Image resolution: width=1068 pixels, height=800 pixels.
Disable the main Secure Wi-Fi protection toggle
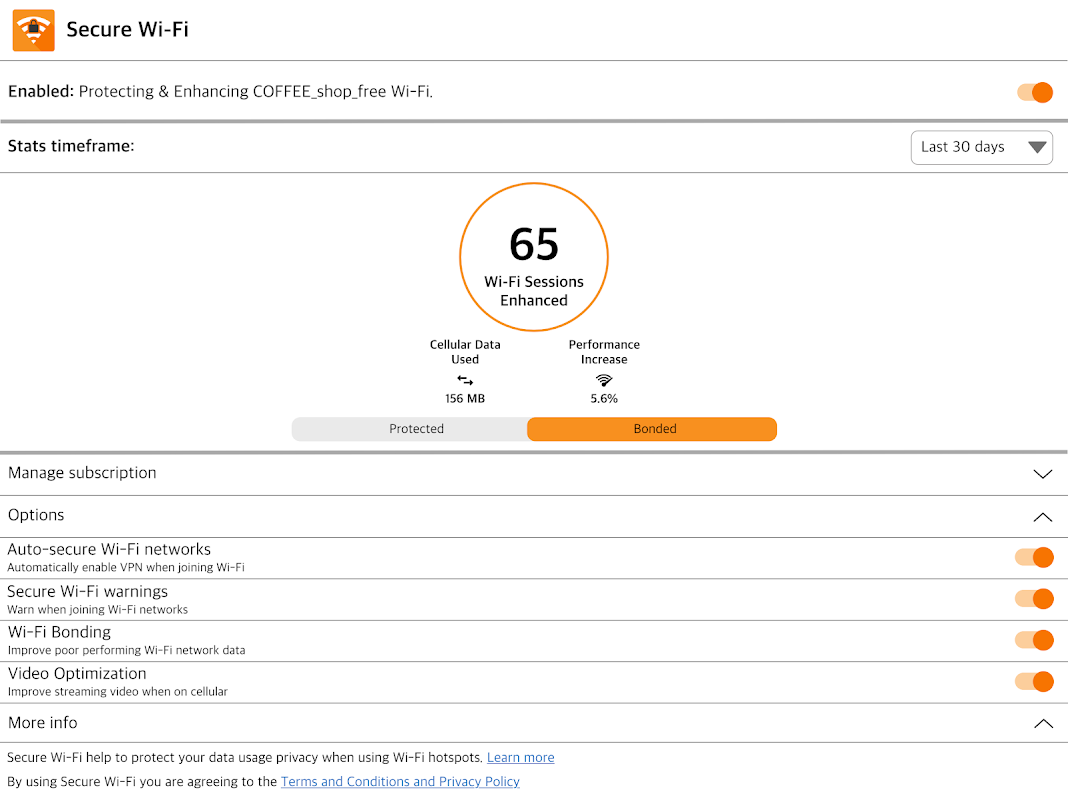point(1036,92)
